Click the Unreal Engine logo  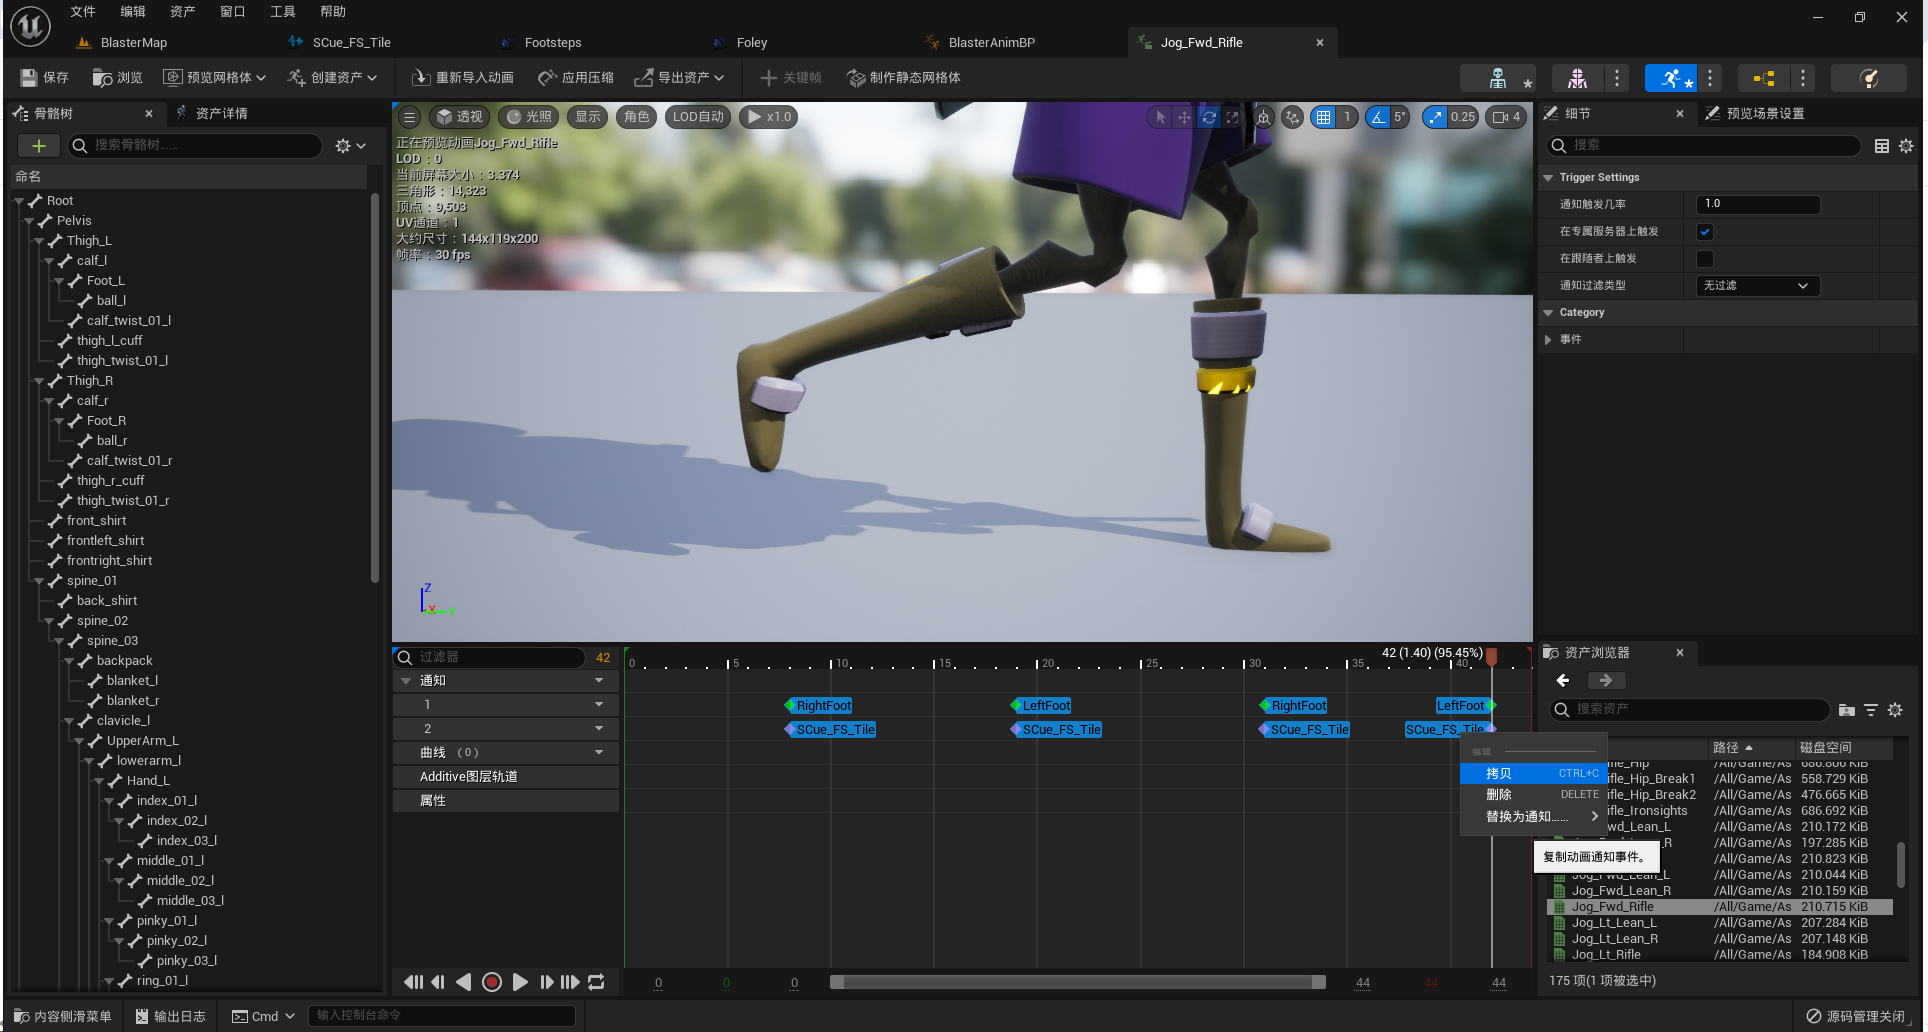(x=30, y=26)
